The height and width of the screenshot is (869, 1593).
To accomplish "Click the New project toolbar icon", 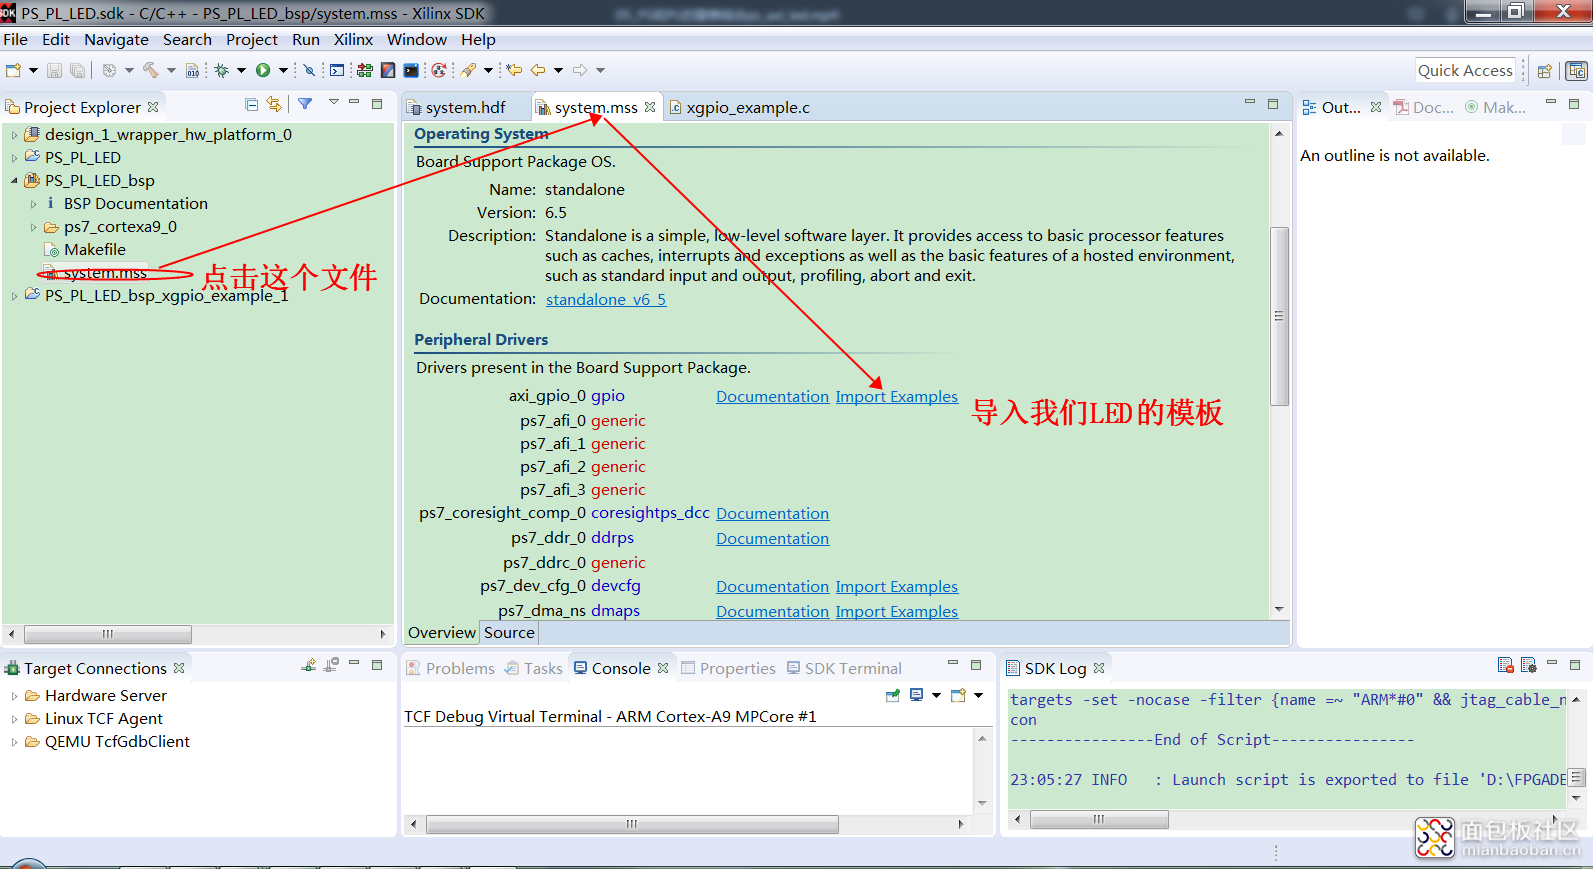I will coord(12,70).
